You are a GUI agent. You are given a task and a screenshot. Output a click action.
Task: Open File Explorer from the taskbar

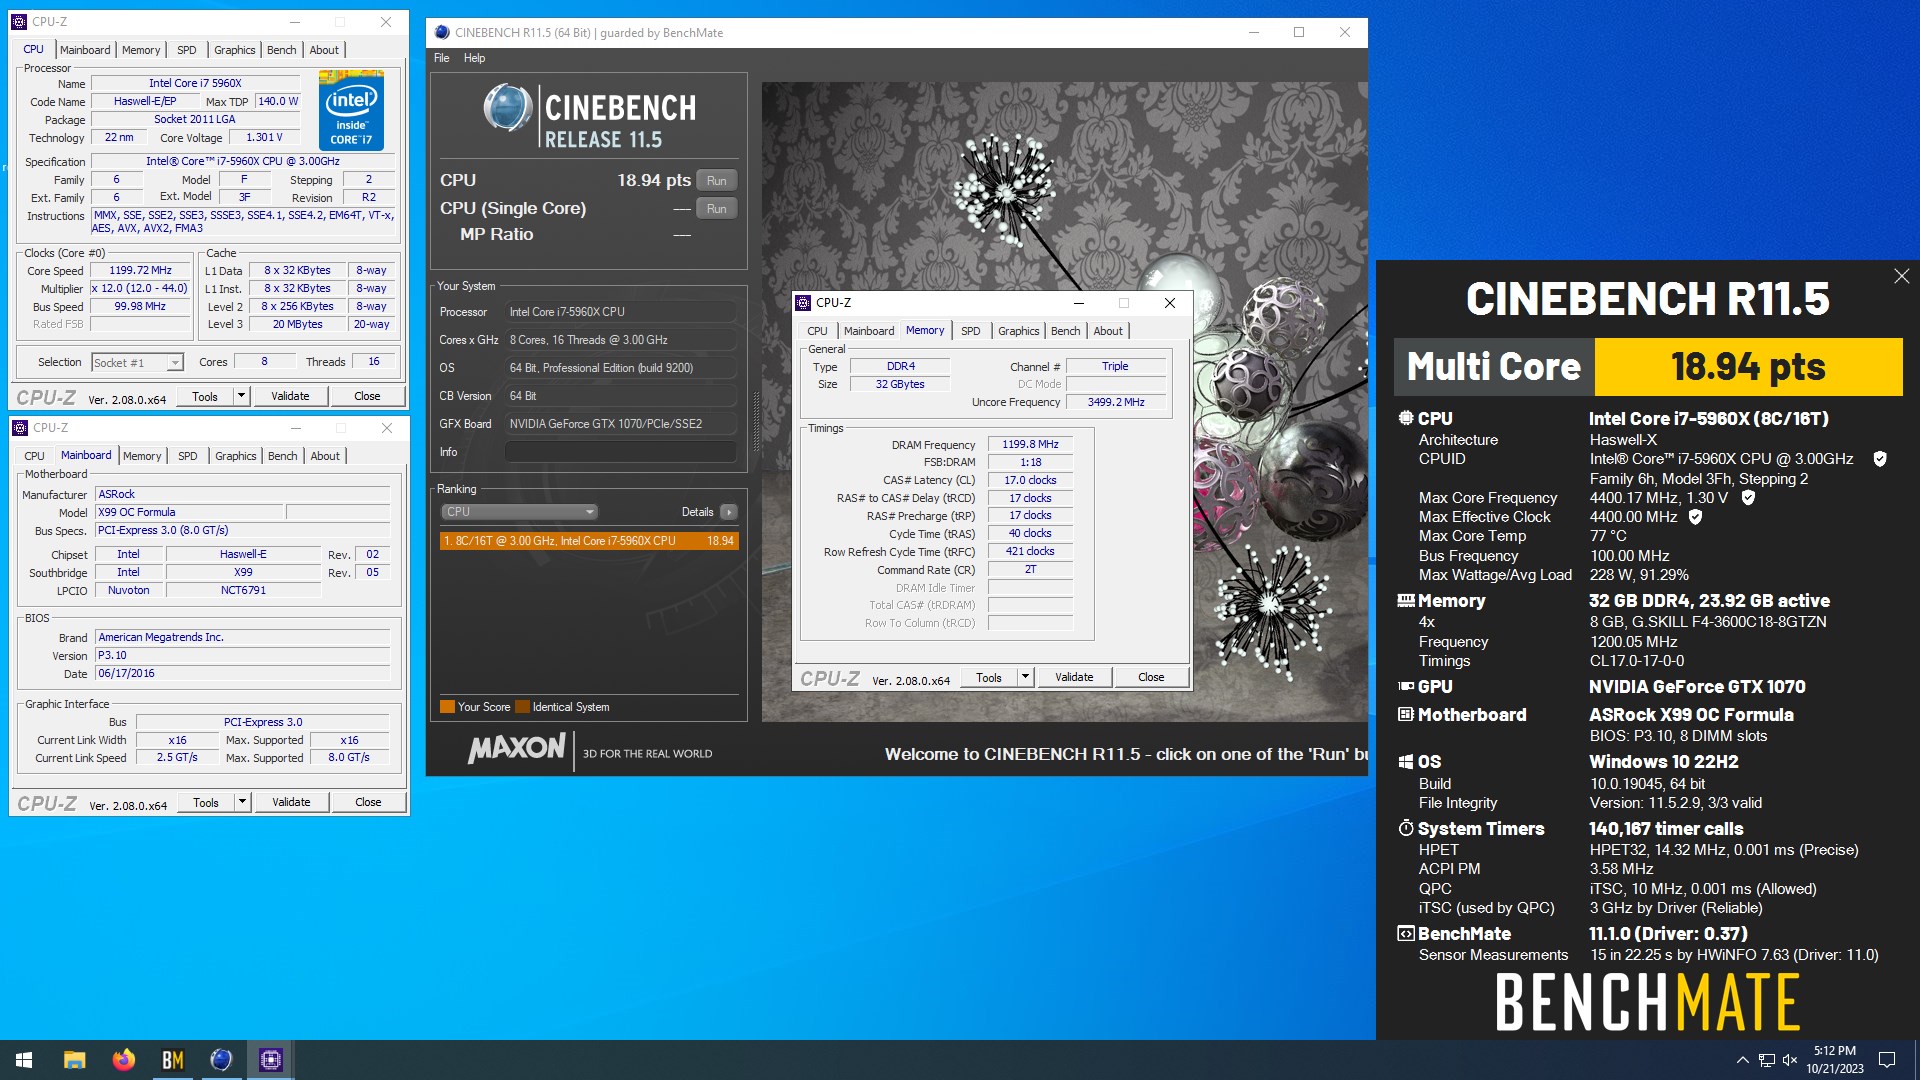coord(74,1060)
